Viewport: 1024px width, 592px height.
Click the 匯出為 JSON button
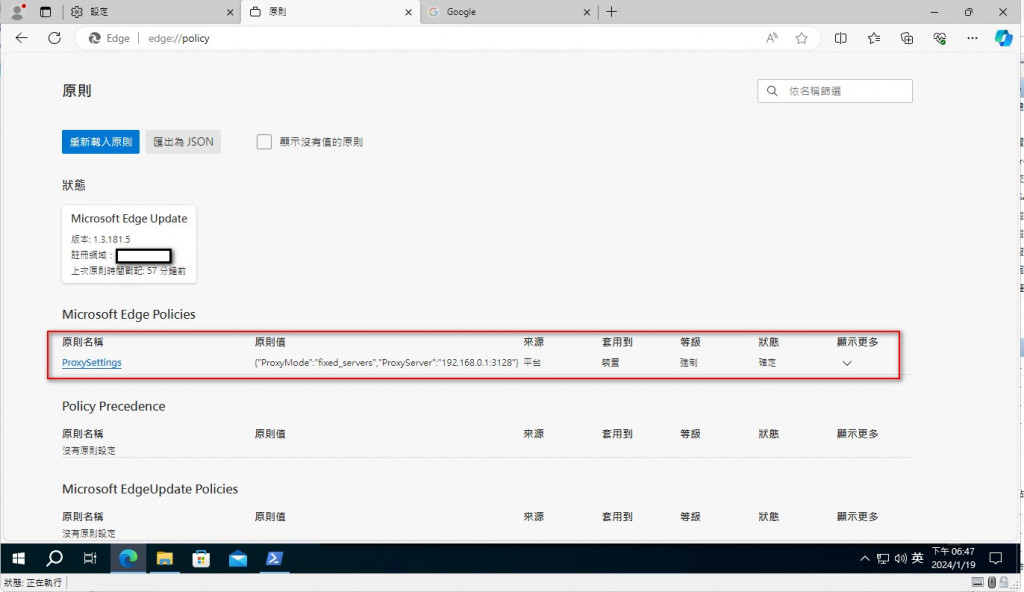coord(183,142)
